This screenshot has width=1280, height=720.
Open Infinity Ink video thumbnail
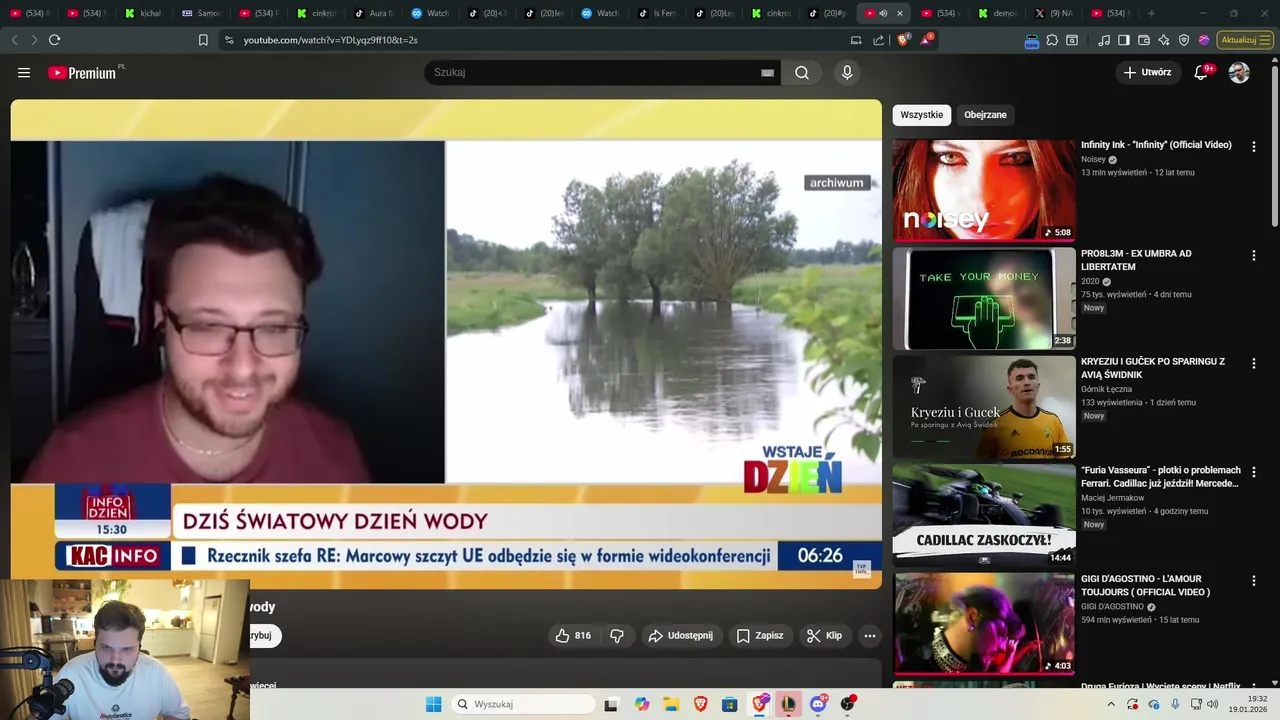984,190
